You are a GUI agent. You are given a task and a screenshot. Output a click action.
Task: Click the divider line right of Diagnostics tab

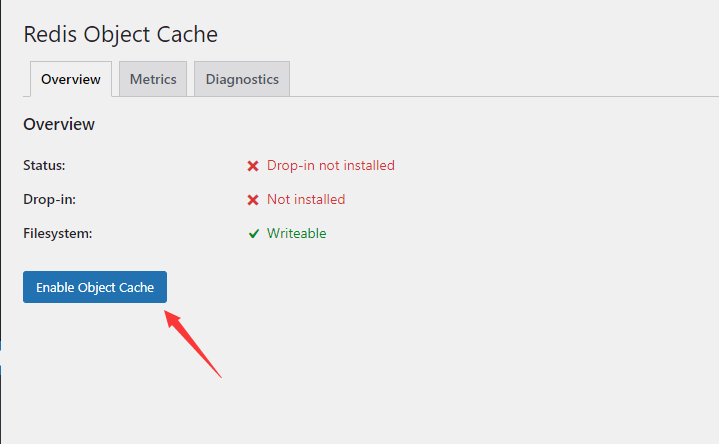[x=504, y=96]
